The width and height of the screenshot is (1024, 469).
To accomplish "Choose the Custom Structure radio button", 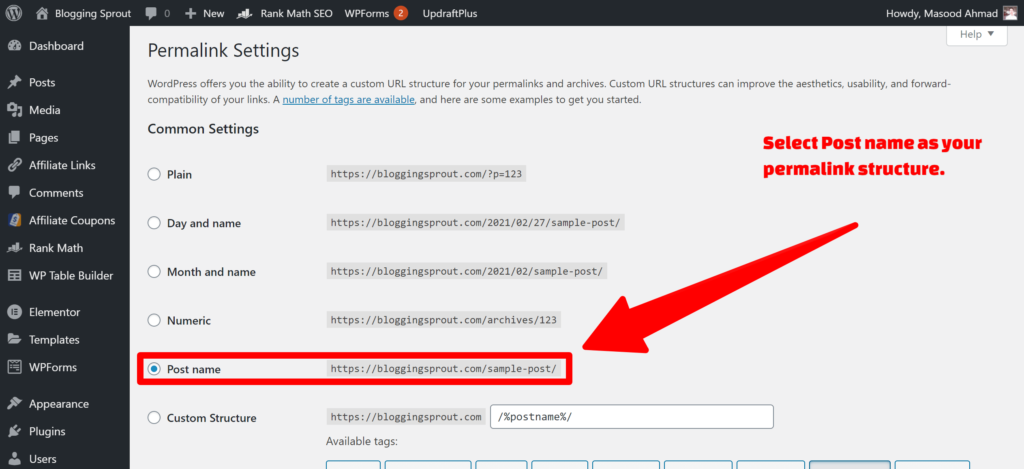I will tap(153, 417).
